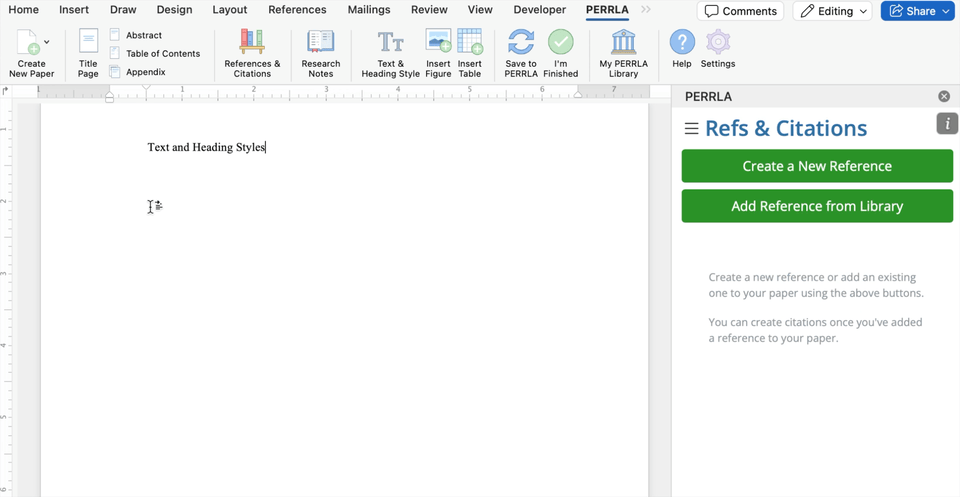Image resolution: width=960 pixels, height=497 pixels.
Task: Open the Comments pane
Action: (740, 11)
